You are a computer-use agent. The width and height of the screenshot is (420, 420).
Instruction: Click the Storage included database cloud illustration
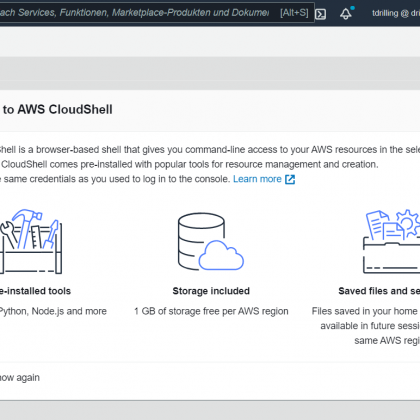click(211, 242)
